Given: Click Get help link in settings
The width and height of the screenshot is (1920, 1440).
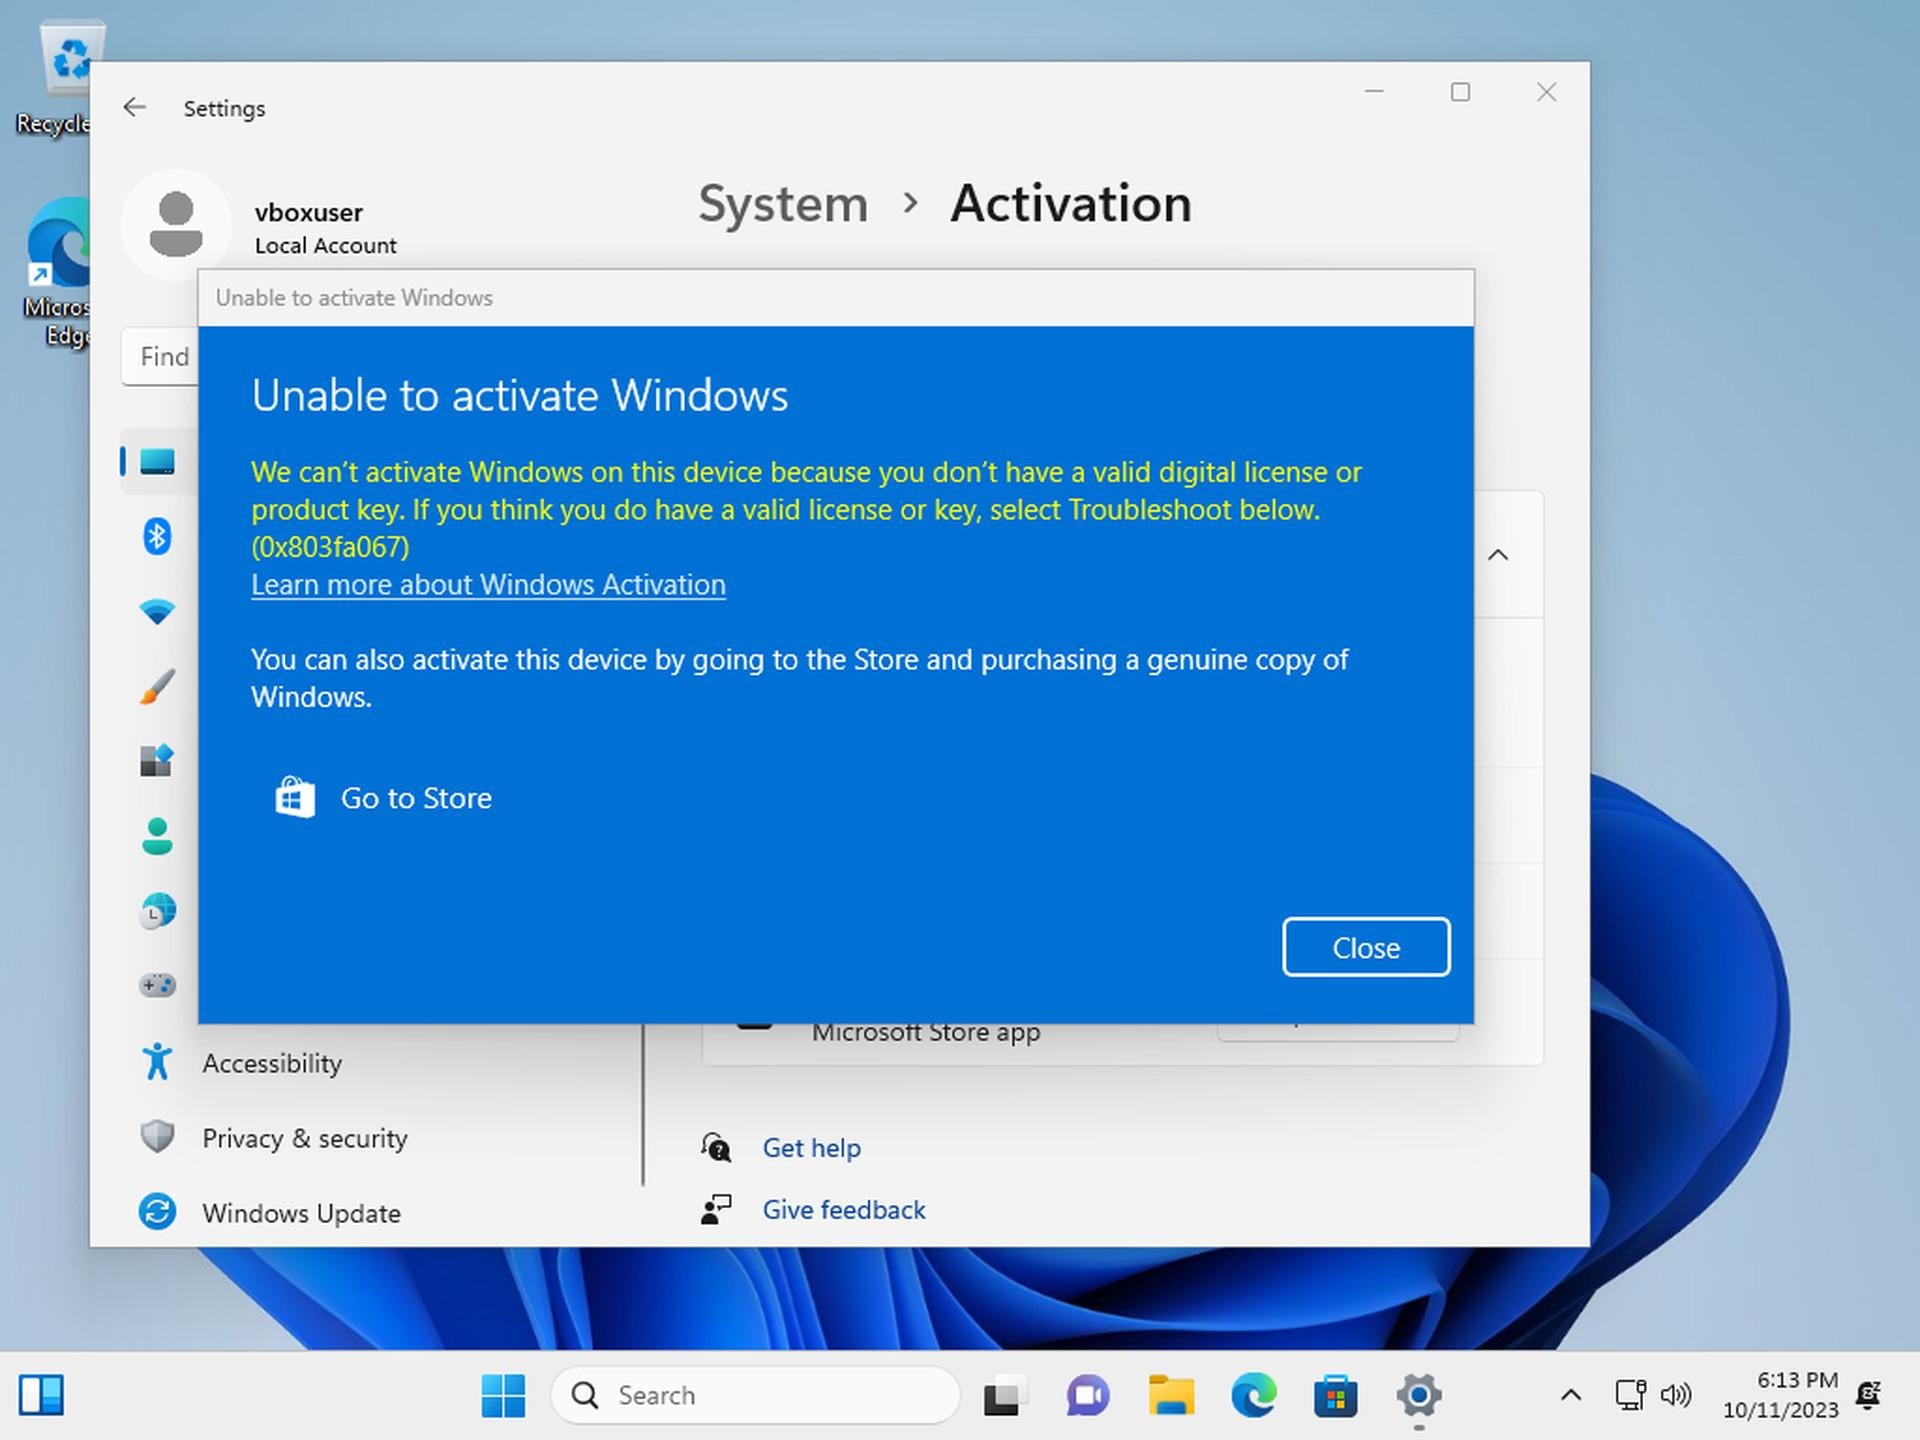Looking at the screenshot, I should pyautogui.click(x=810, y=1145).
